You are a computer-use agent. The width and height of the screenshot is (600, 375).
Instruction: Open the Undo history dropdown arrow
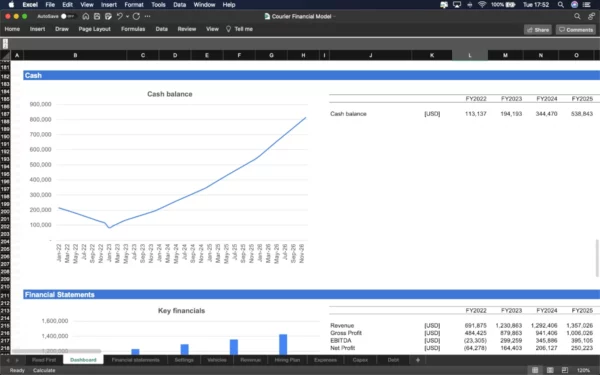tap(127, 16)
